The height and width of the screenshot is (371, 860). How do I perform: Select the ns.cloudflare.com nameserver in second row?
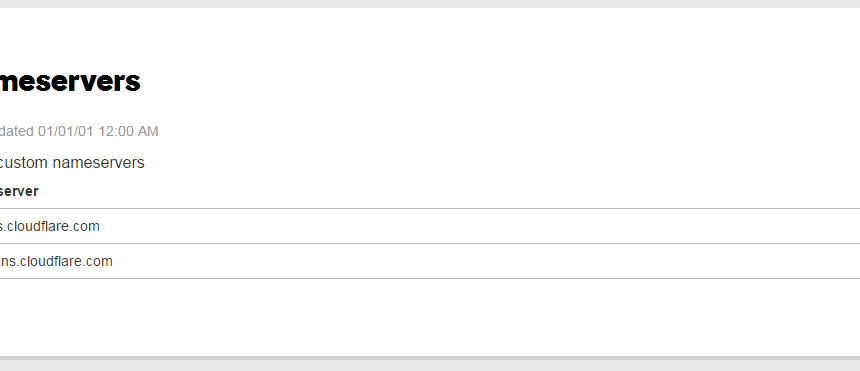[56, 261]
